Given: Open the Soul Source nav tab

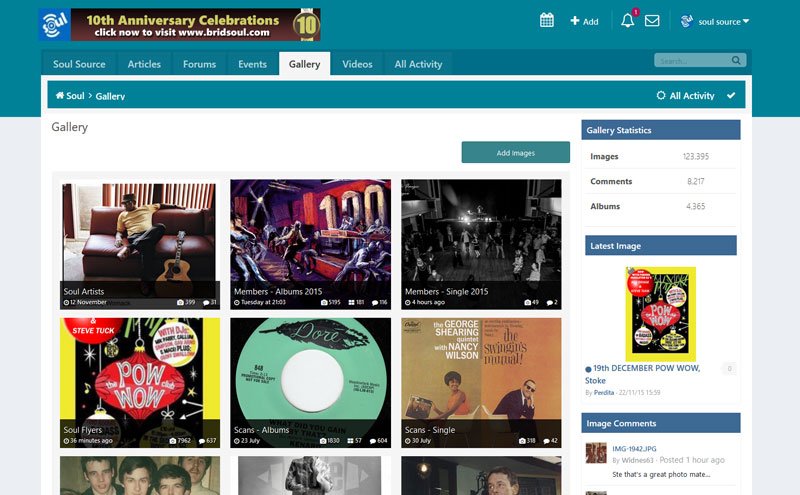Looking at the screenshot, I should pyautogui.click(x=79, y=64).
